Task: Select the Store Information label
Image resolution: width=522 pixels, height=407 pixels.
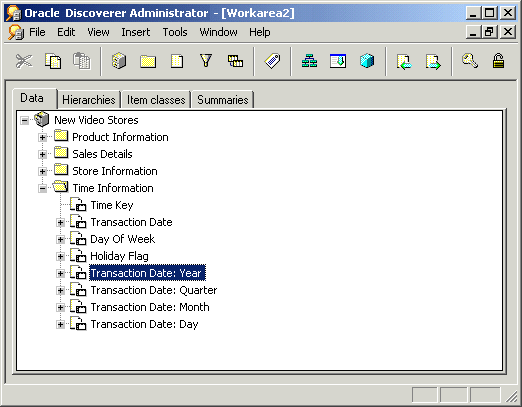Action: pyautogui.click(x=115, y=171)
